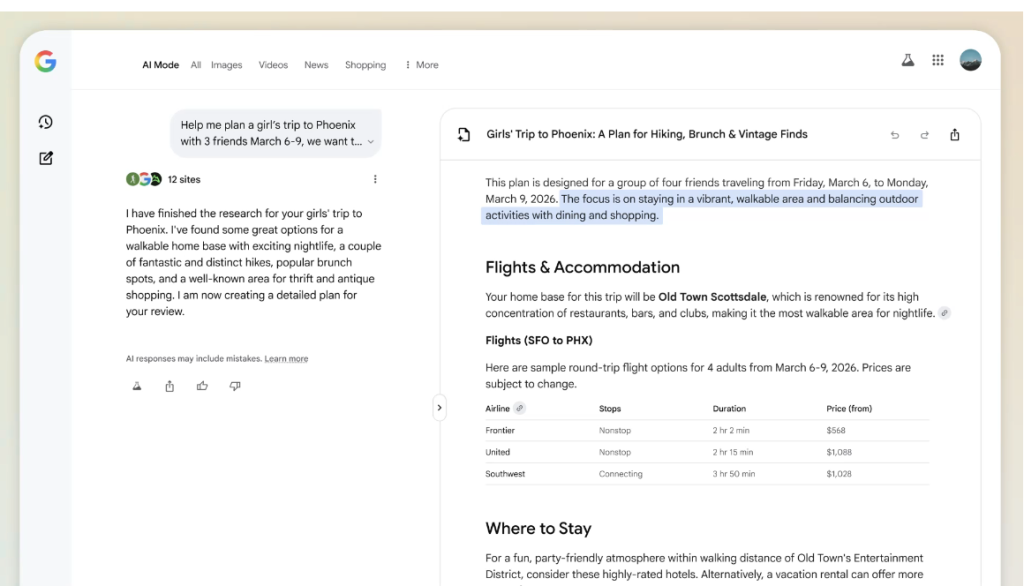Image resolution: width=1024 pixels, height=586 pixels.
Task: Open three-dot menu next to 12 sites
Action: (375, 180)
